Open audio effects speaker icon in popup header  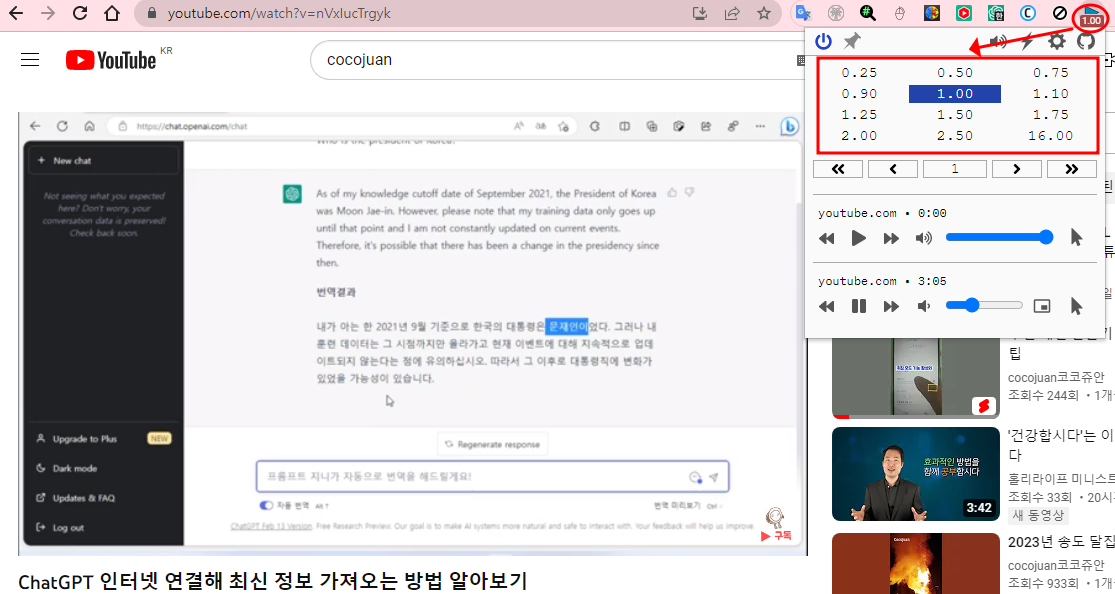click(998, 42)
